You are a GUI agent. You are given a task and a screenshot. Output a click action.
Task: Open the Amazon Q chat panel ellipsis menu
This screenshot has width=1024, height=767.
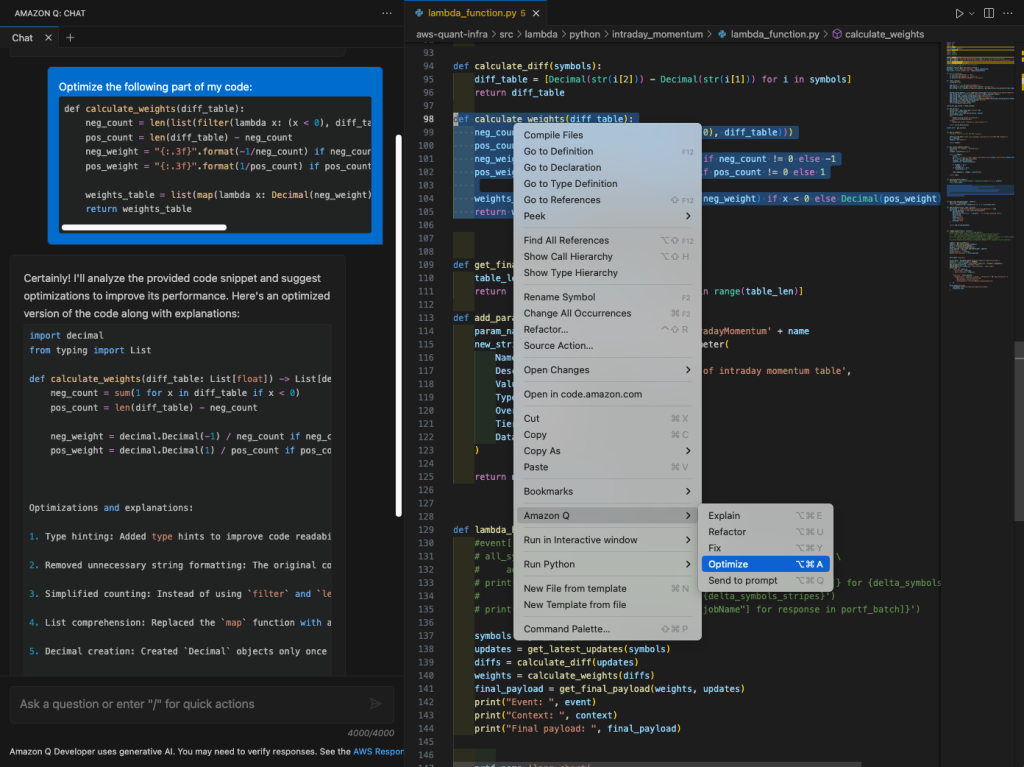(386, 12)
